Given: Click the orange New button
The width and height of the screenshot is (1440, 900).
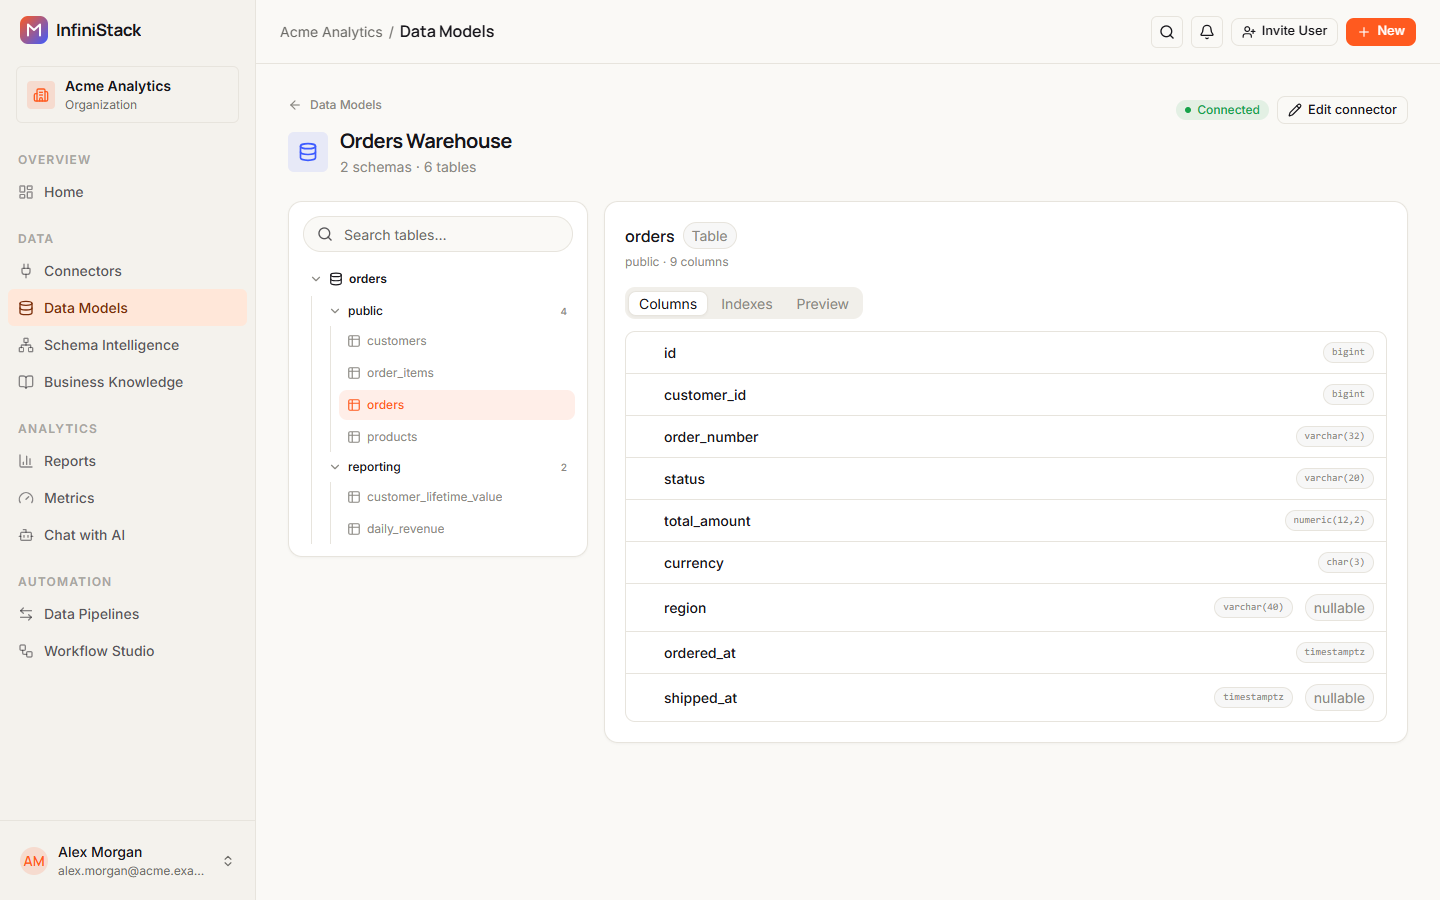Looking at the screenshot, I should [1381, 32].
